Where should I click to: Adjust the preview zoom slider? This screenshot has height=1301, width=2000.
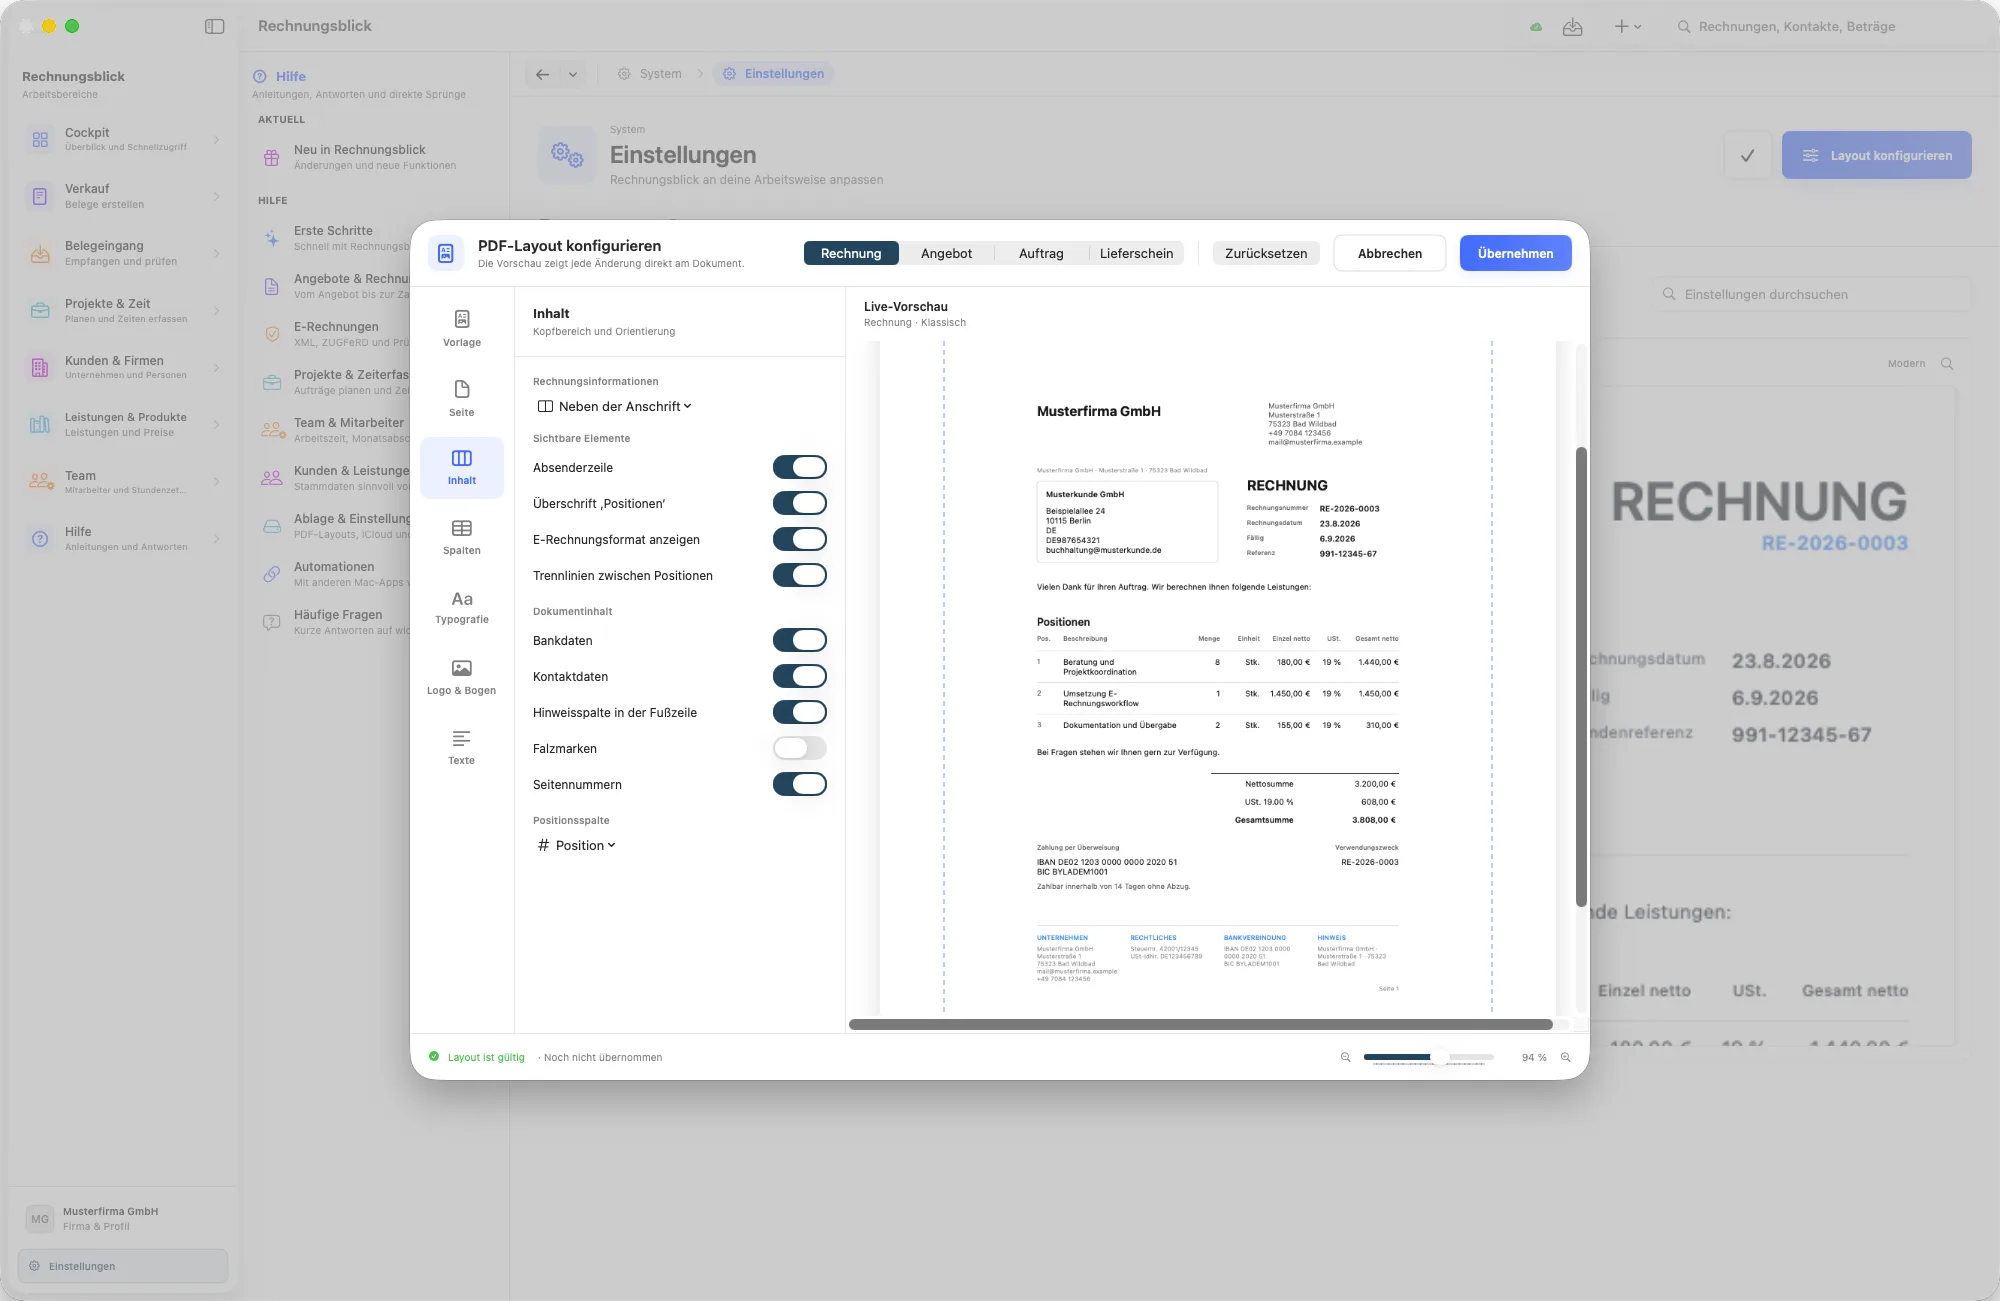point(1429,1057)
